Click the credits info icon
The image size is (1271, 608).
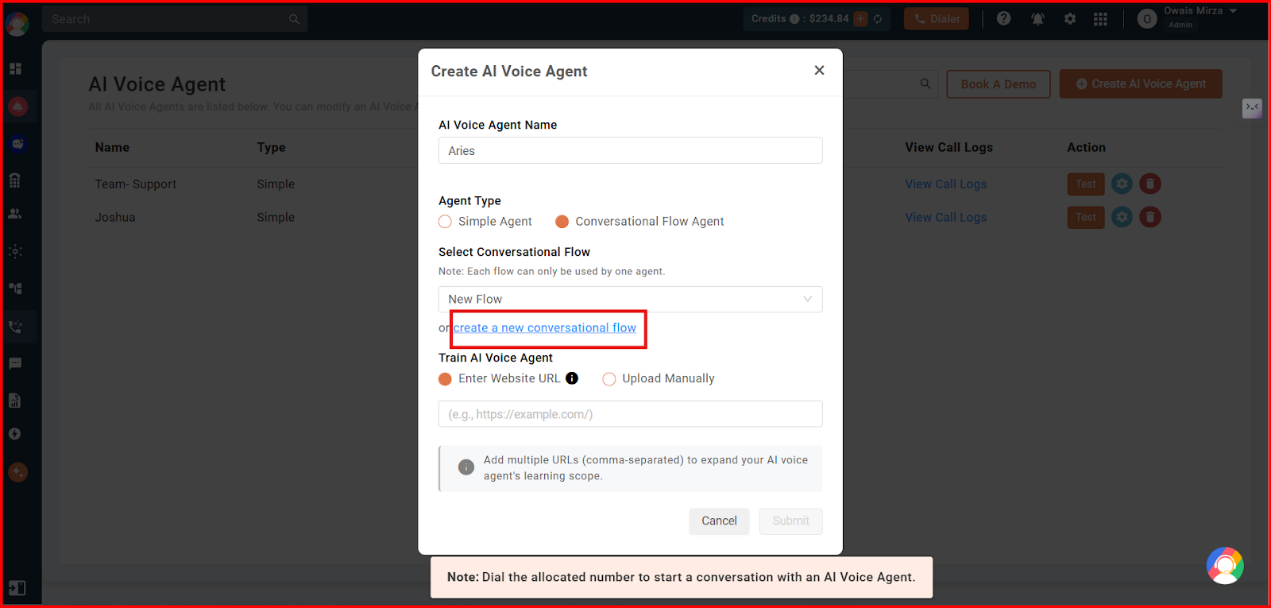[x=794, y=19]
